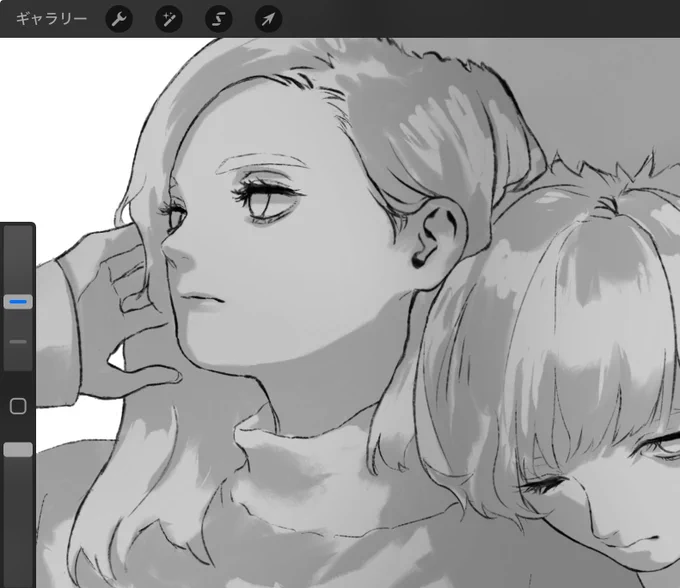Open the Adjustments magic wand menu
The height and width of the screenshot is (588, 680).
(x=169, y=19)
